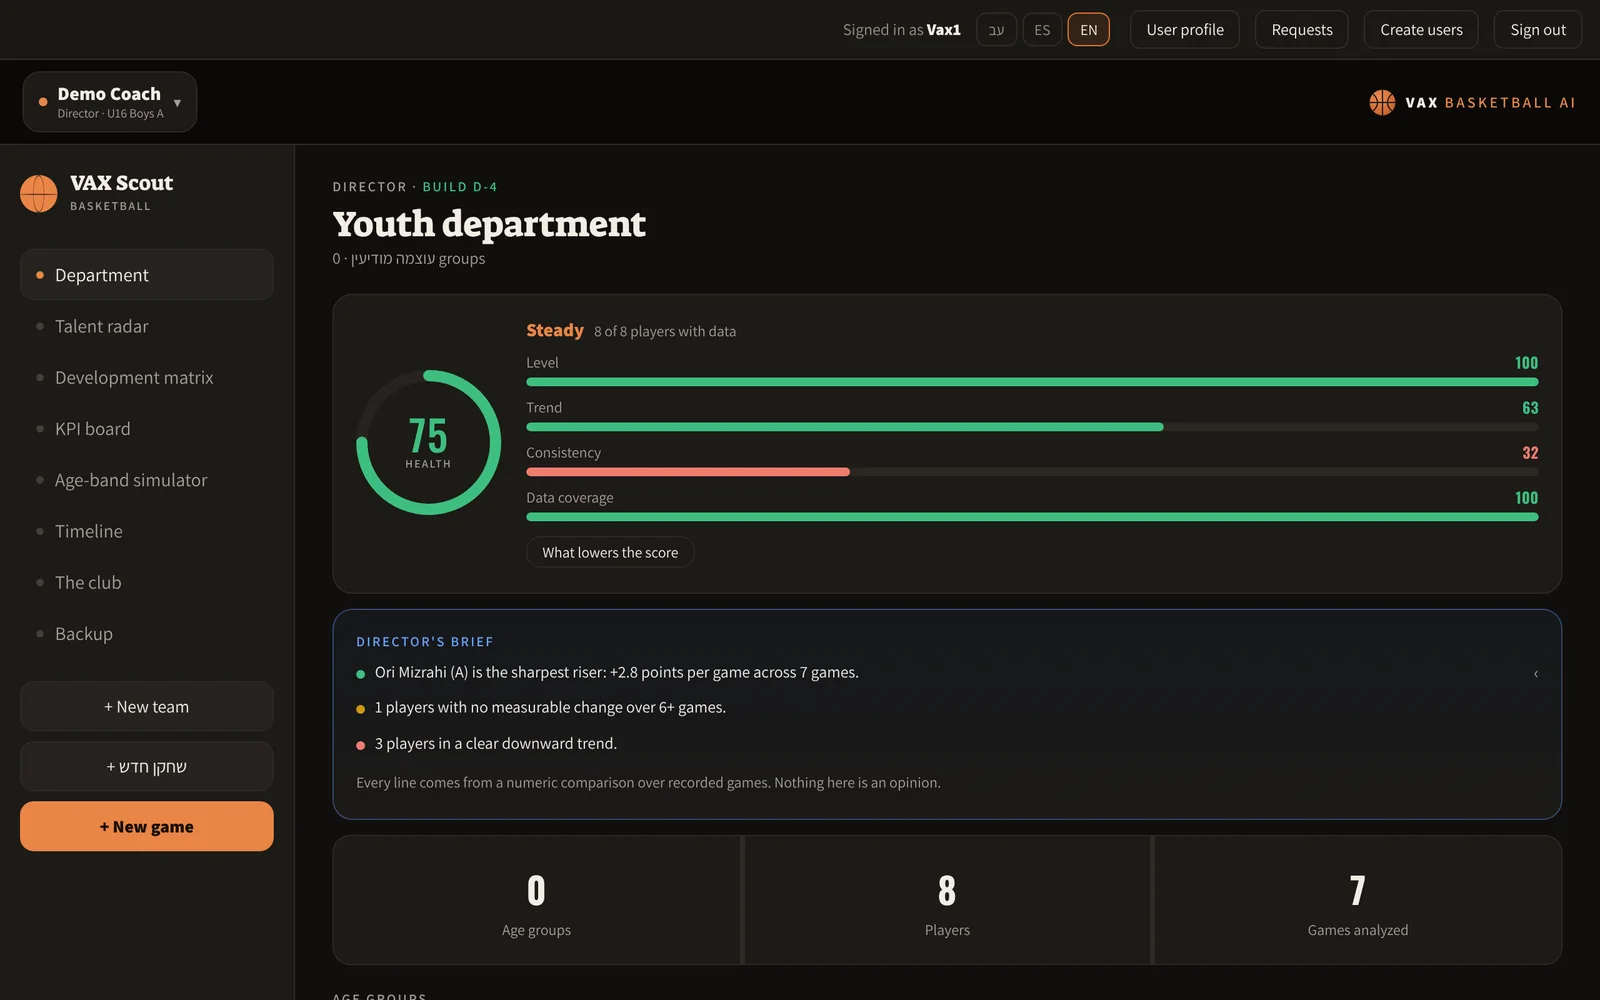Click the Youth department heading
The width and height of the screenshot is (1600, 1000).
(489, 224)
